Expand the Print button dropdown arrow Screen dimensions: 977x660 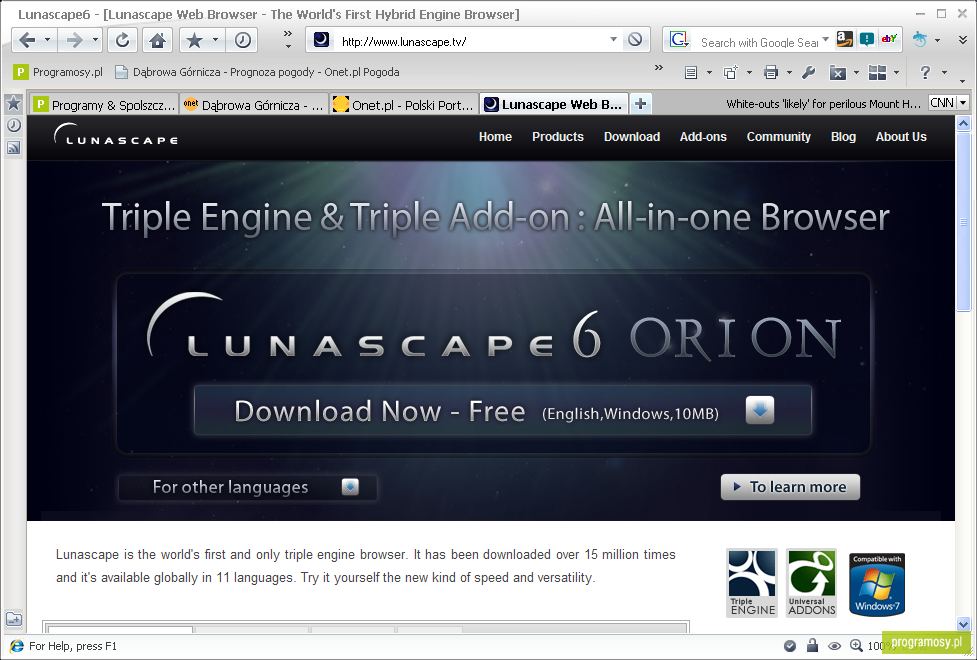click(x=788, y=73)
